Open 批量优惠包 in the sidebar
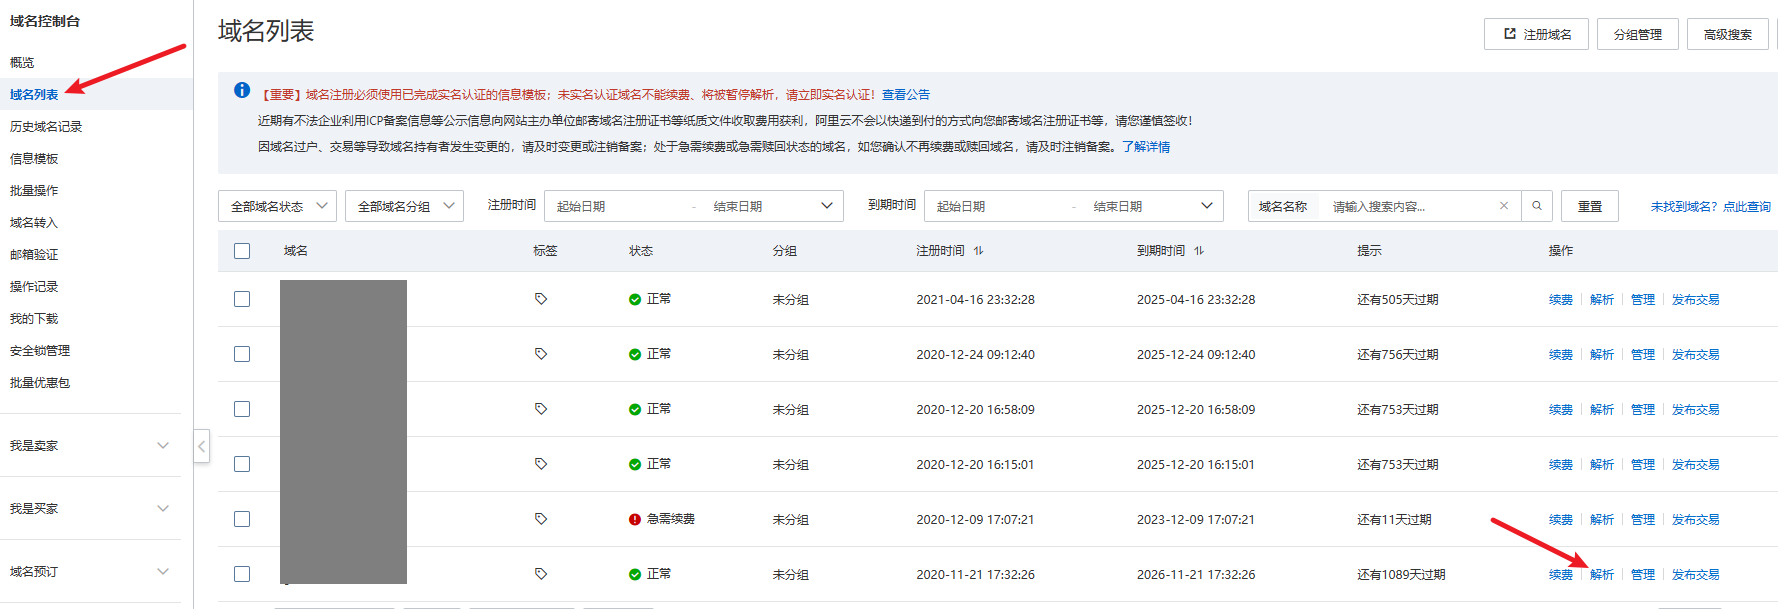Screen dimensions: 1778x609 (40, 382)
